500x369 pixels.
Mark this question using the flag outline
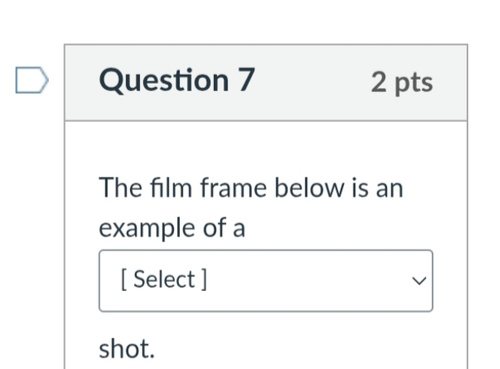(x=32, y=80)
